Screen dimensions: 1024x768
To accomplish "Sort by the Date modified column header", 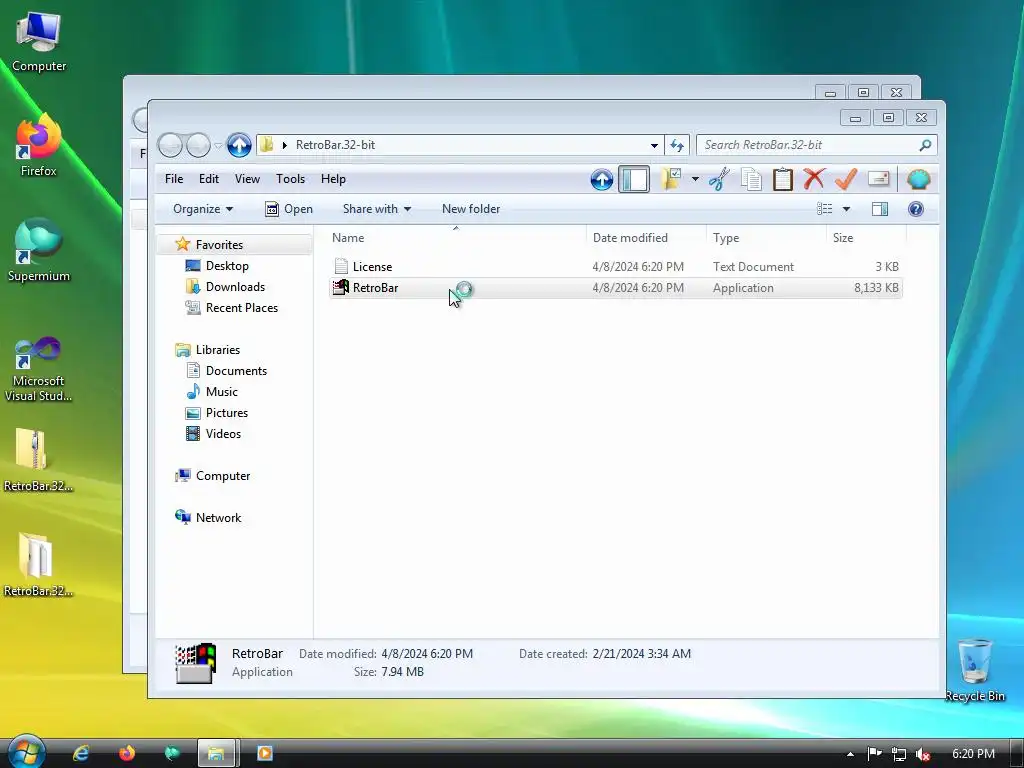I will click(646, 238).
